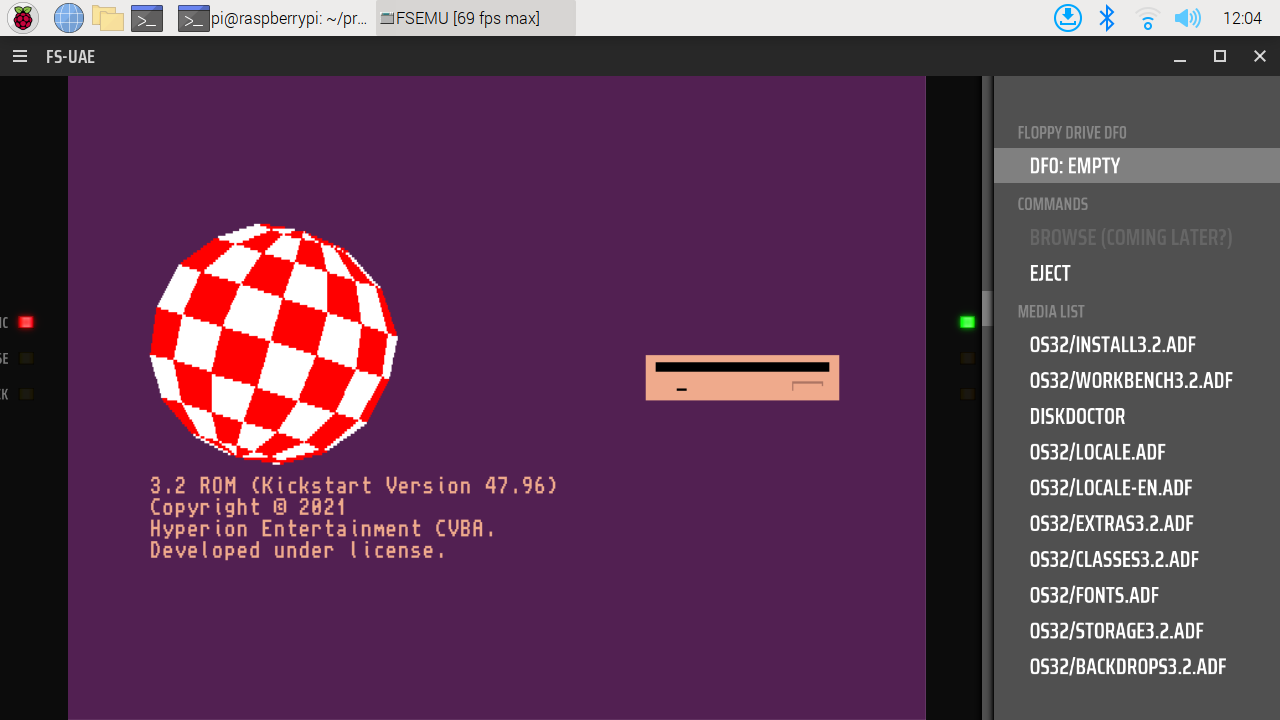Image resolution: width=1280 pixels, height=720 pixels.
Task: Choose DISKDOCTOR from the media list
Action: pyautogui.click(x=1077, y=417)
